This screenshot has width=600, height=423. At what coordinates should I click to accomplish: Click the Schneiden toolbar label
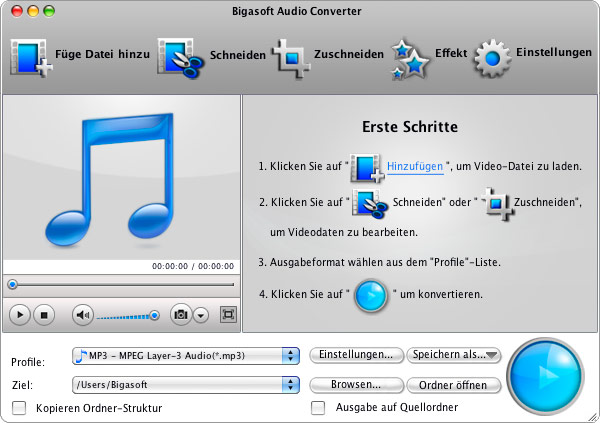[x=238, y=55]
